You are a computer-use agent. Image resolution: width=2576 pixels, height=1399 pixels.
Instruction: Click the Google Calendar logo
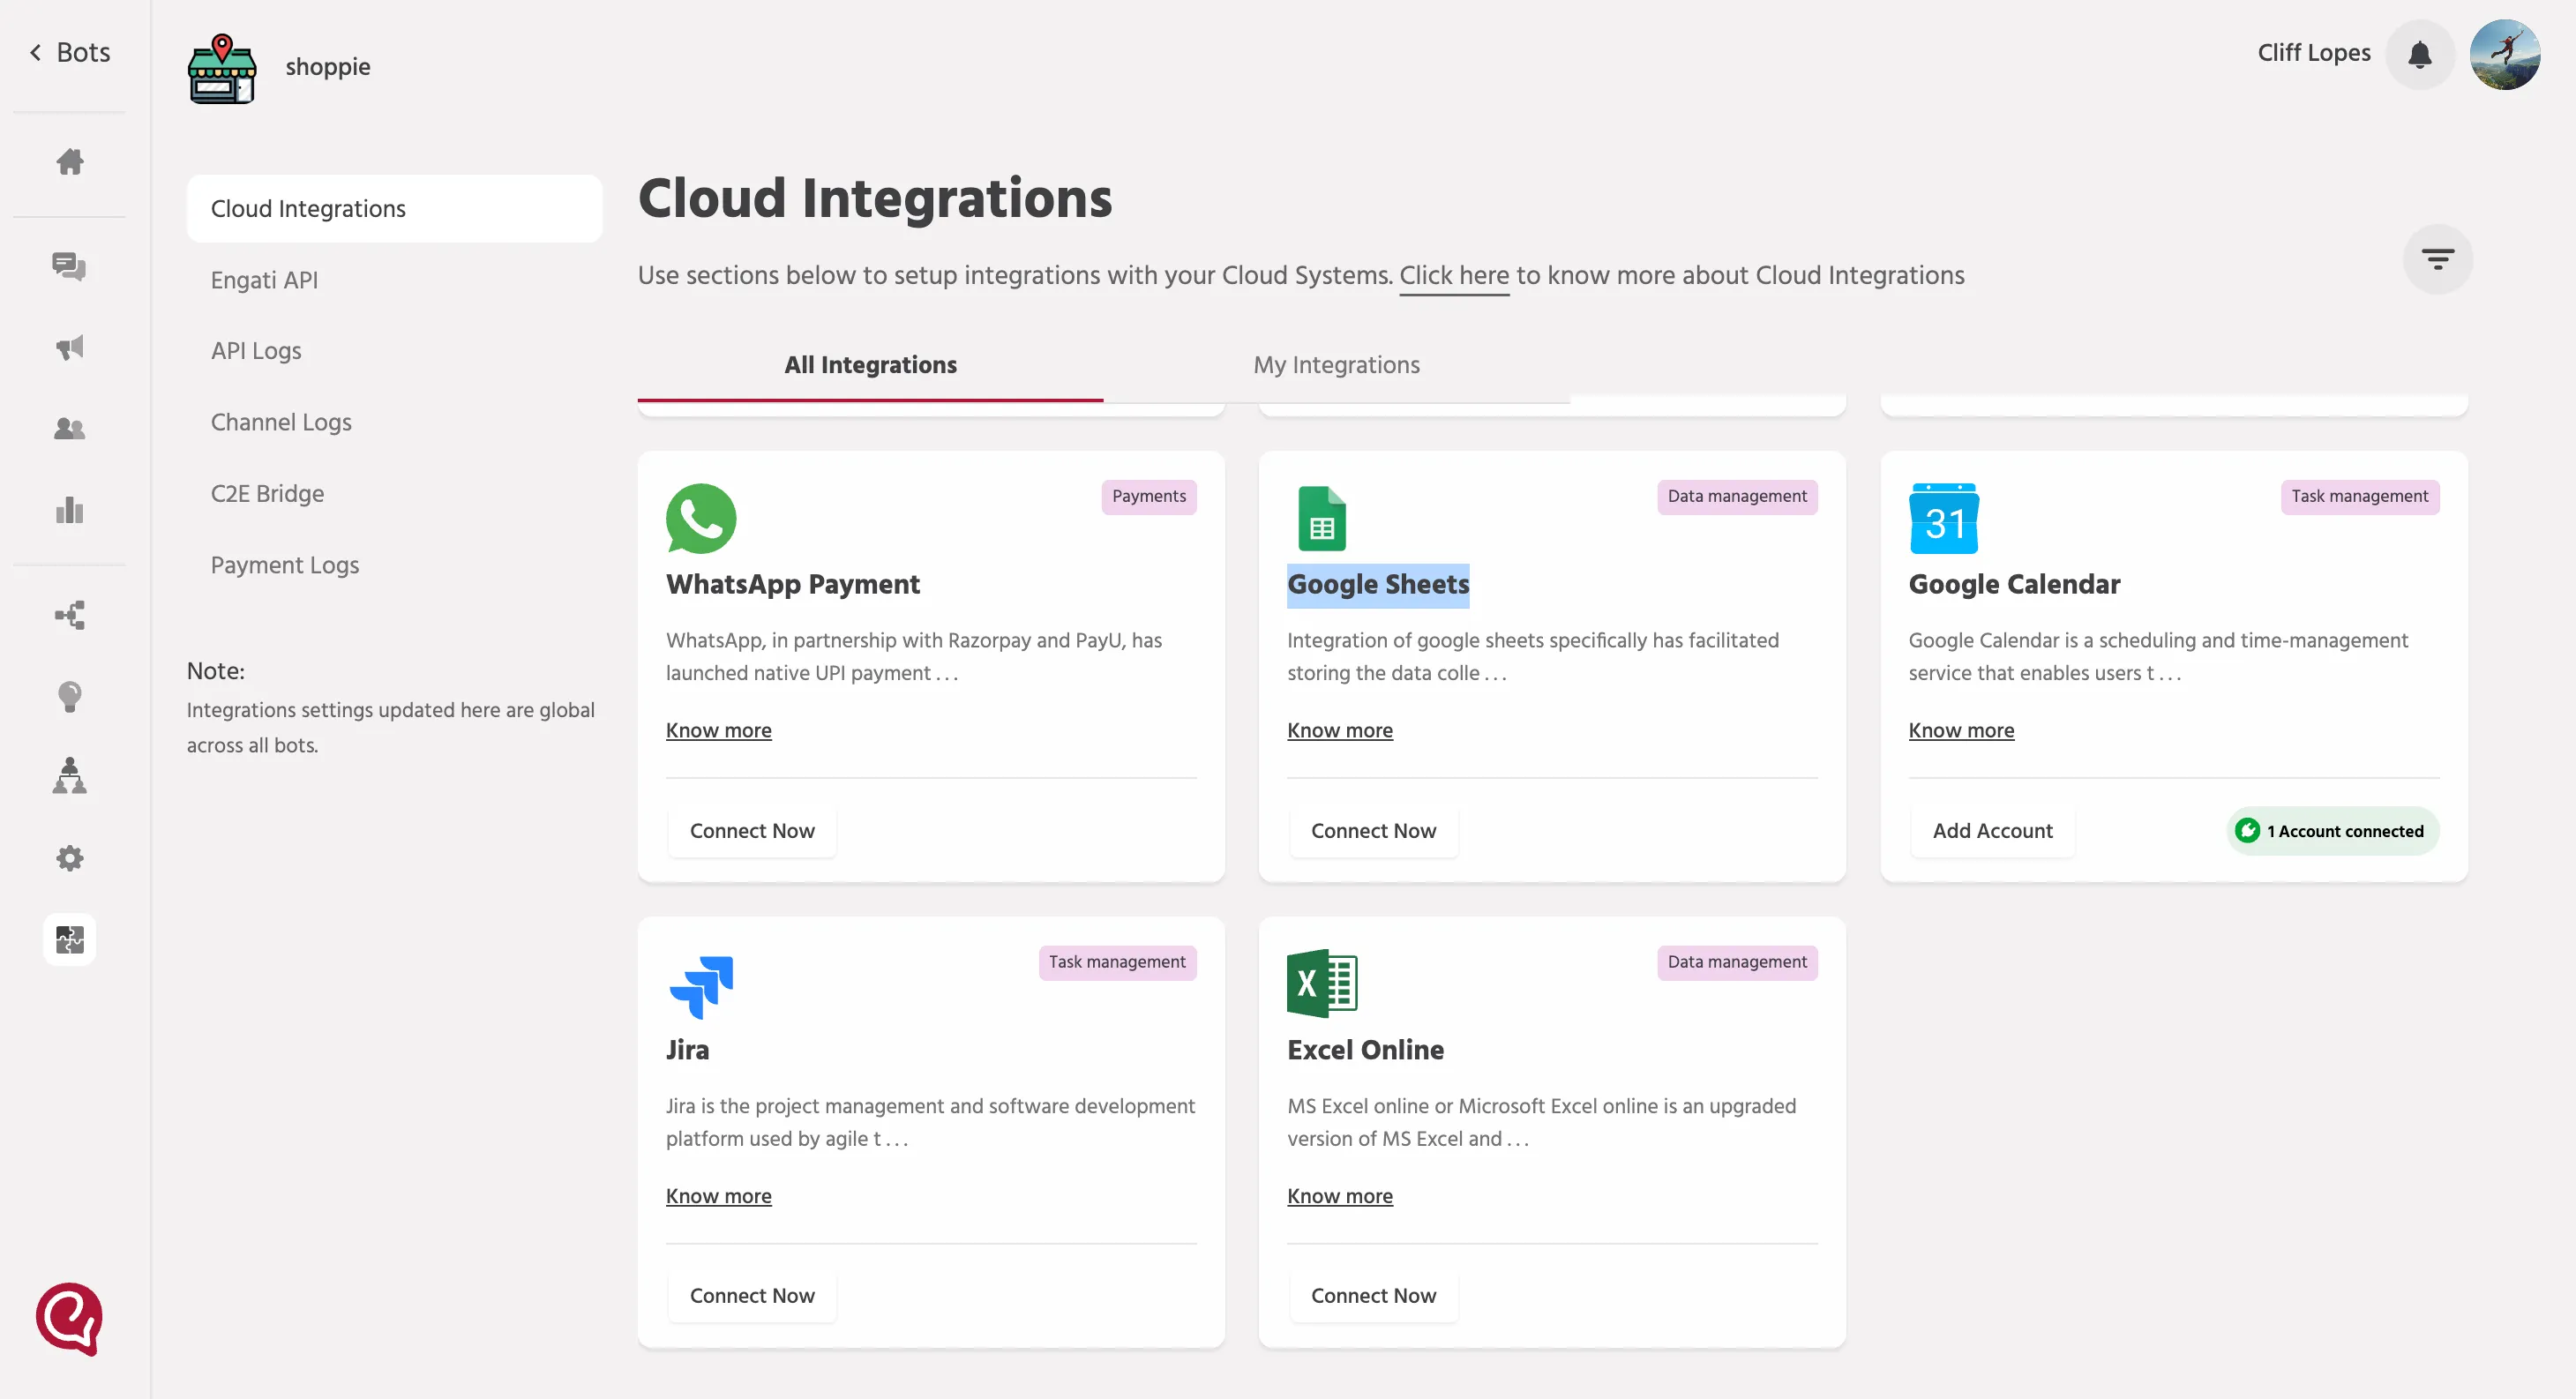click(x=1943, y=518)
